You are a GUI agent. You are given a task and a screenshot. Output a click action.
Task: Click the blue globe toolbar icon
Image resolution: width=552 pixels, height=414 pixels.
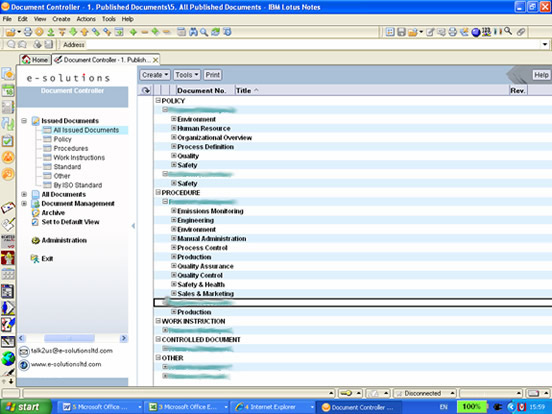click(476, 32)
